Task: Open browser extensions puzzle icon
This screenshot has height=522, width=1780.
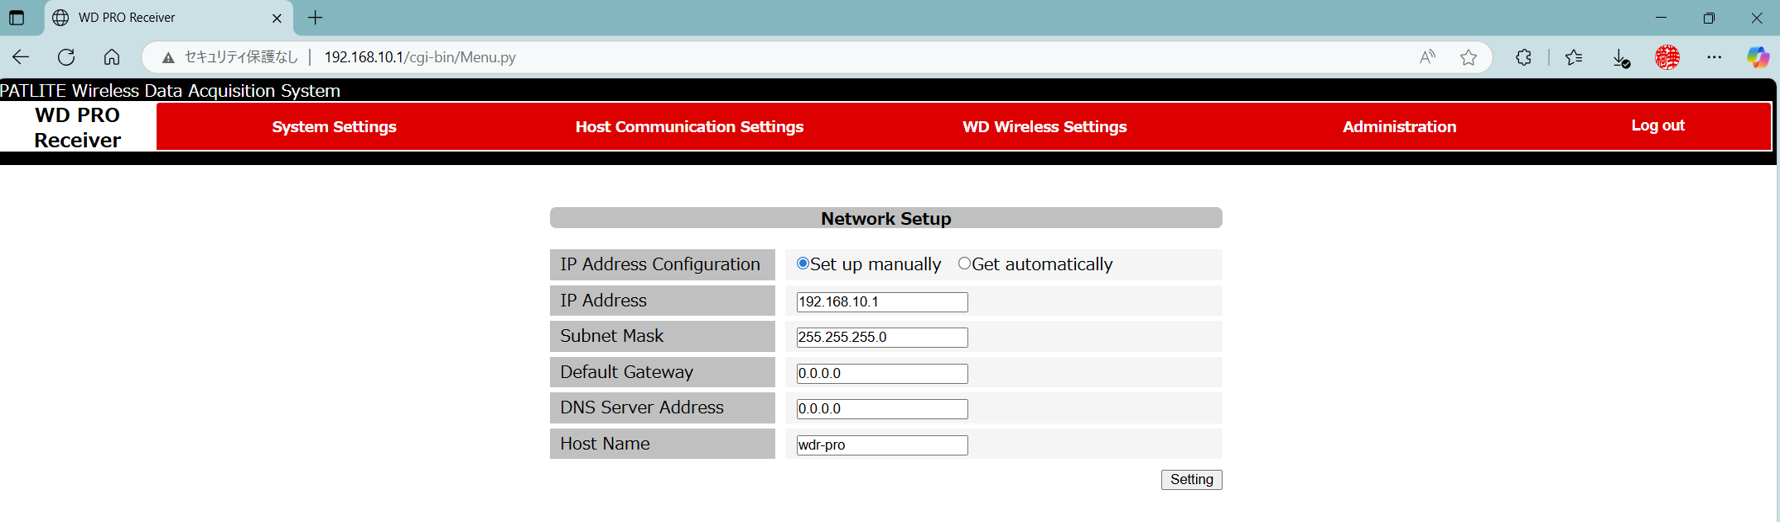Action: tap(1523, 57)
